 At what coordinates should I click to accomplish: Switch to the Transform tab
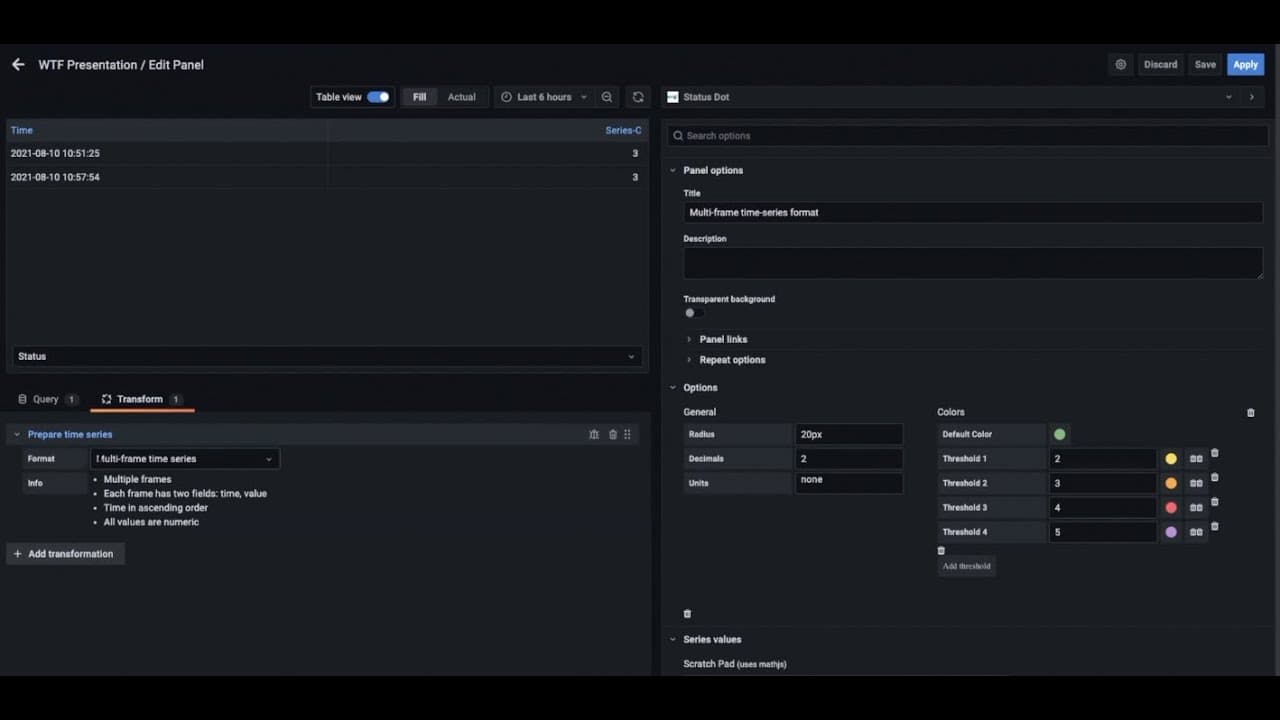click(141, 400)
